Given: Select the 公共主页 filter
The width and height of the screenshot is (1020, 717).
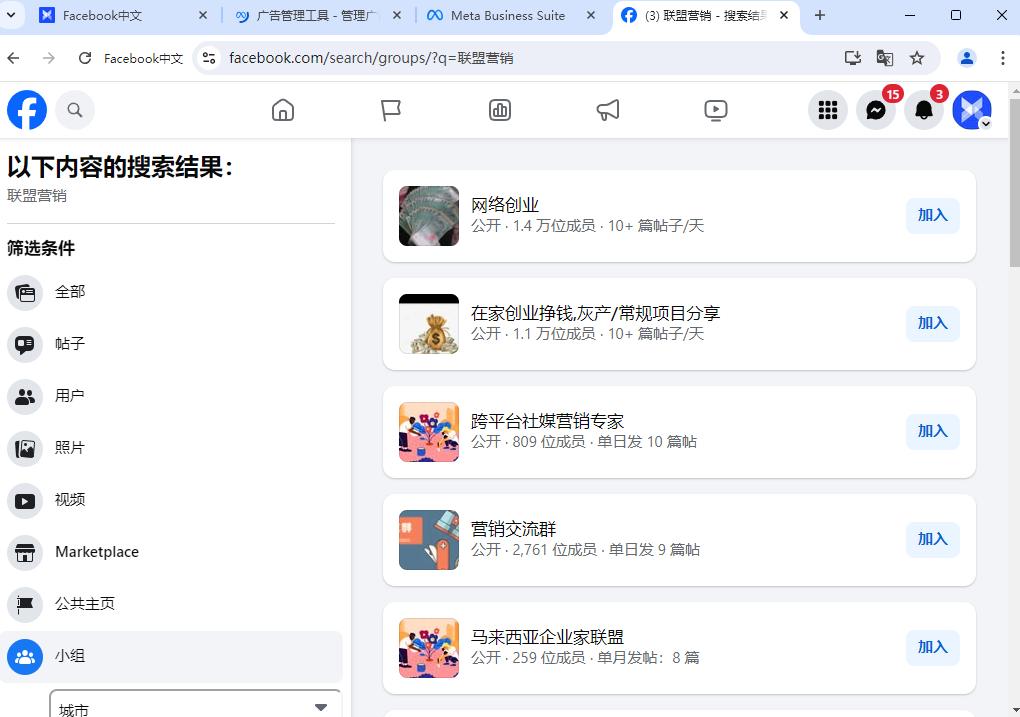Looking at the screenshot, I should [x=171, y=604].
